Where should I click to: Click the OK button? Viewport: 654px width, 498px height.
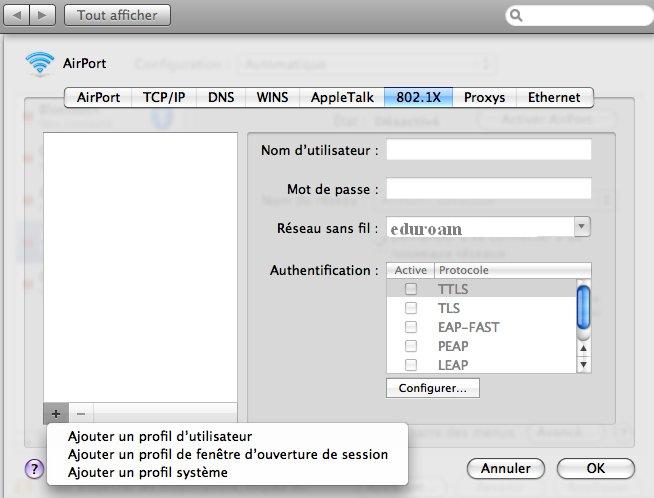596,468
